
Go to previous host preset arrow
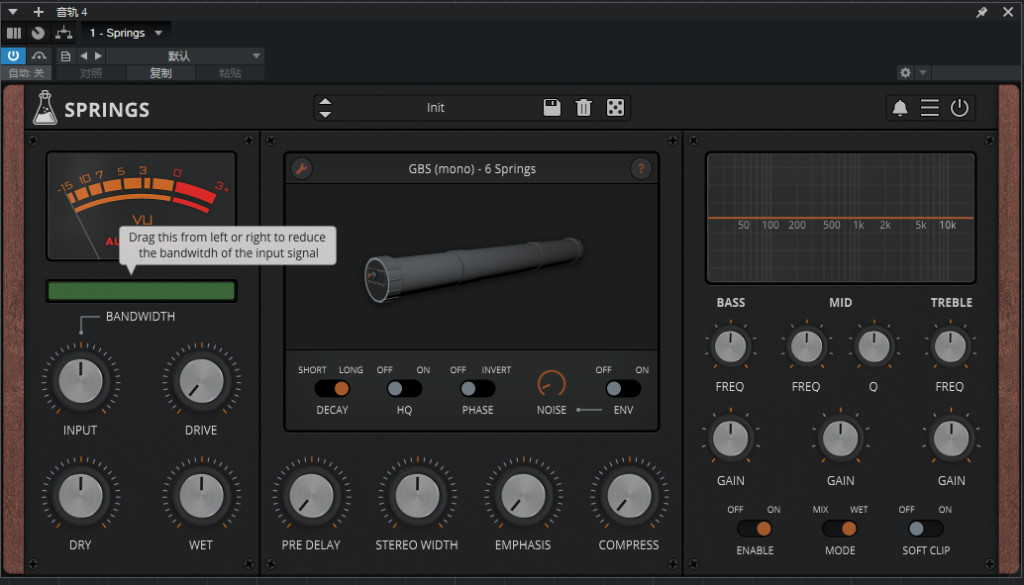[x=84, y=56]
